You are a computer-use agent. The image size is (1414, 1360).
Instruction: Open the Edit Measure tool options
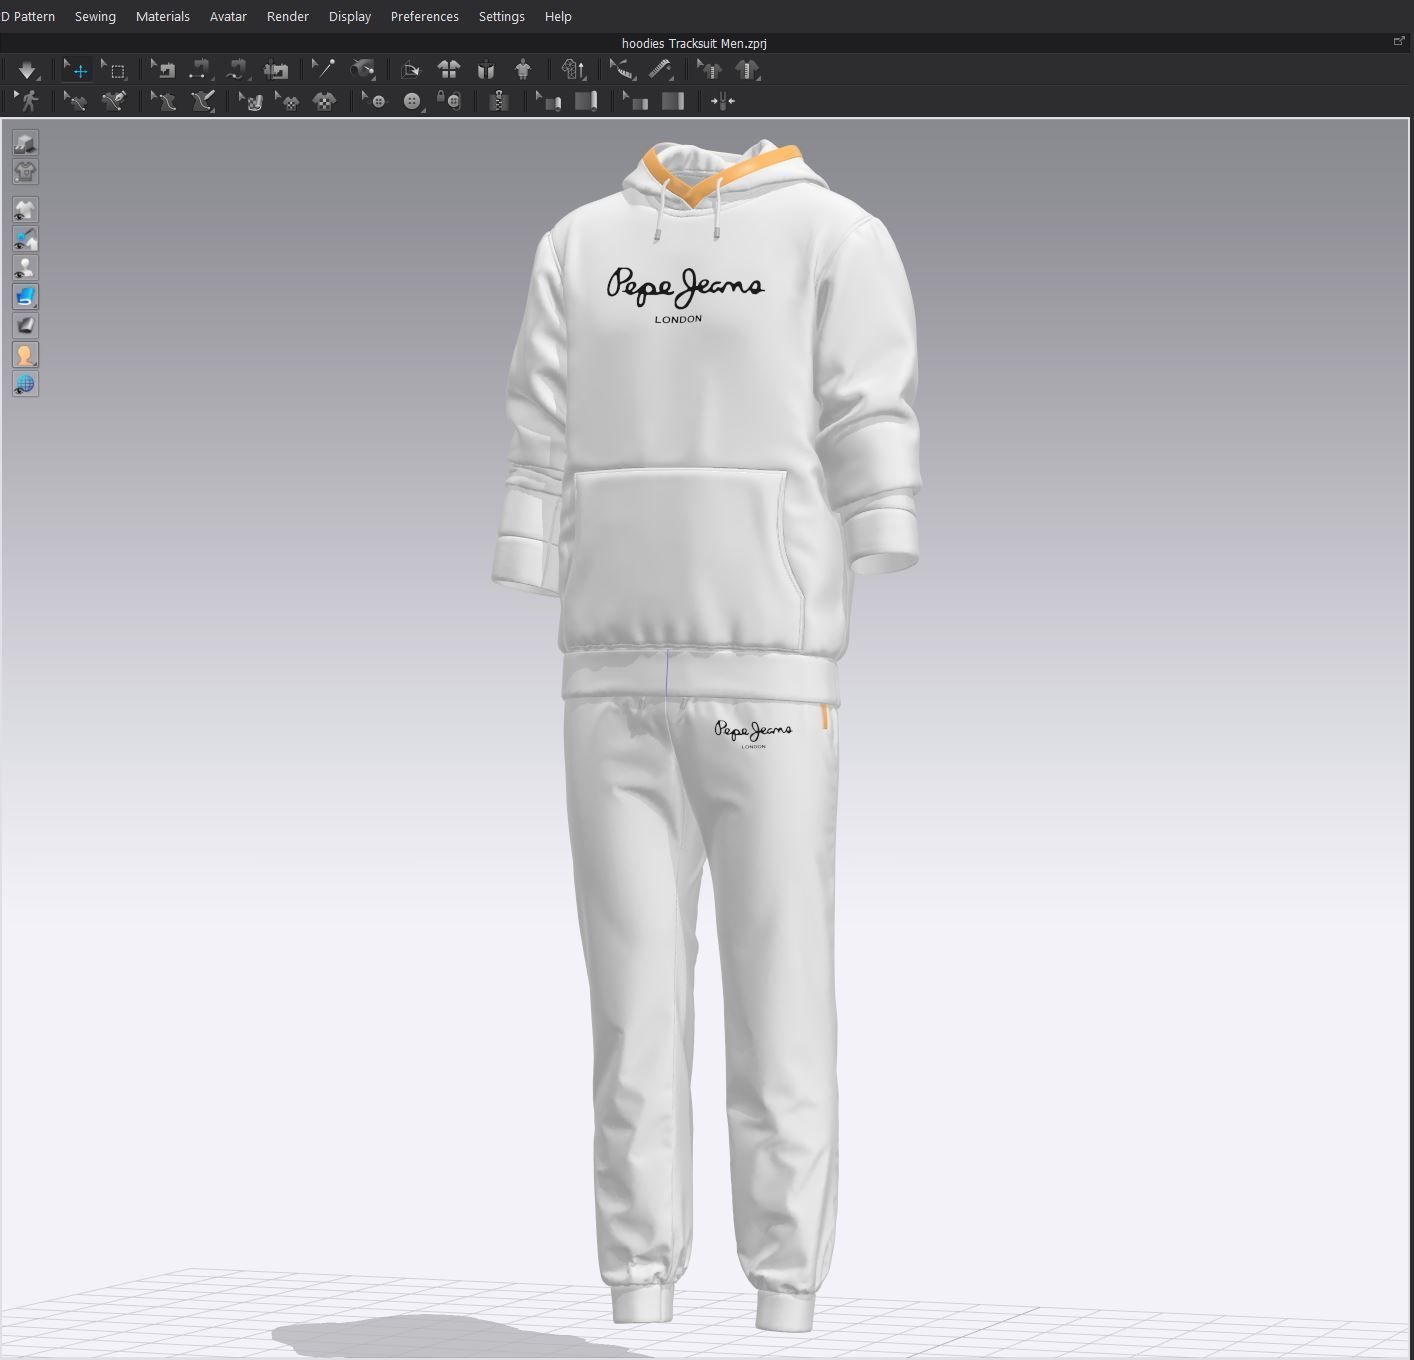click(x=623, y=70)
